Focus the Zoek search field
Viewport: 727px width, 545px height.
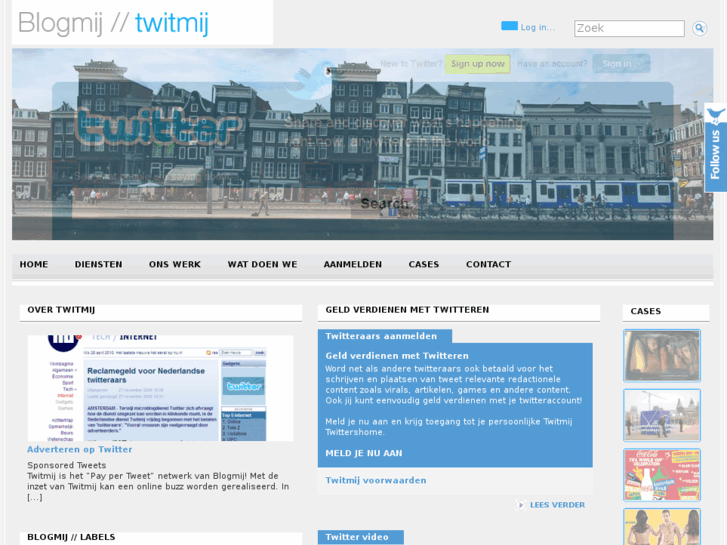pyautogui.click(x=629, y=28)
